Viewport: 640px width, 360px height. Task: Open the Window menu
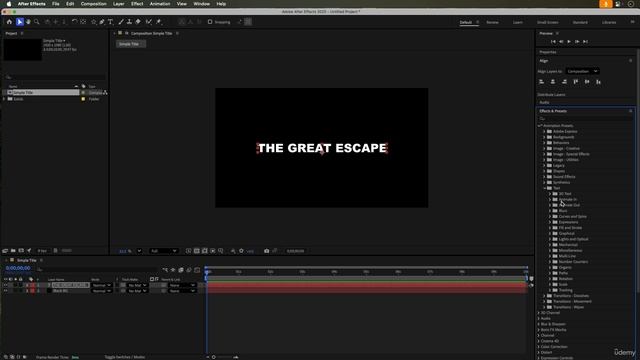[x=201, y=4]
